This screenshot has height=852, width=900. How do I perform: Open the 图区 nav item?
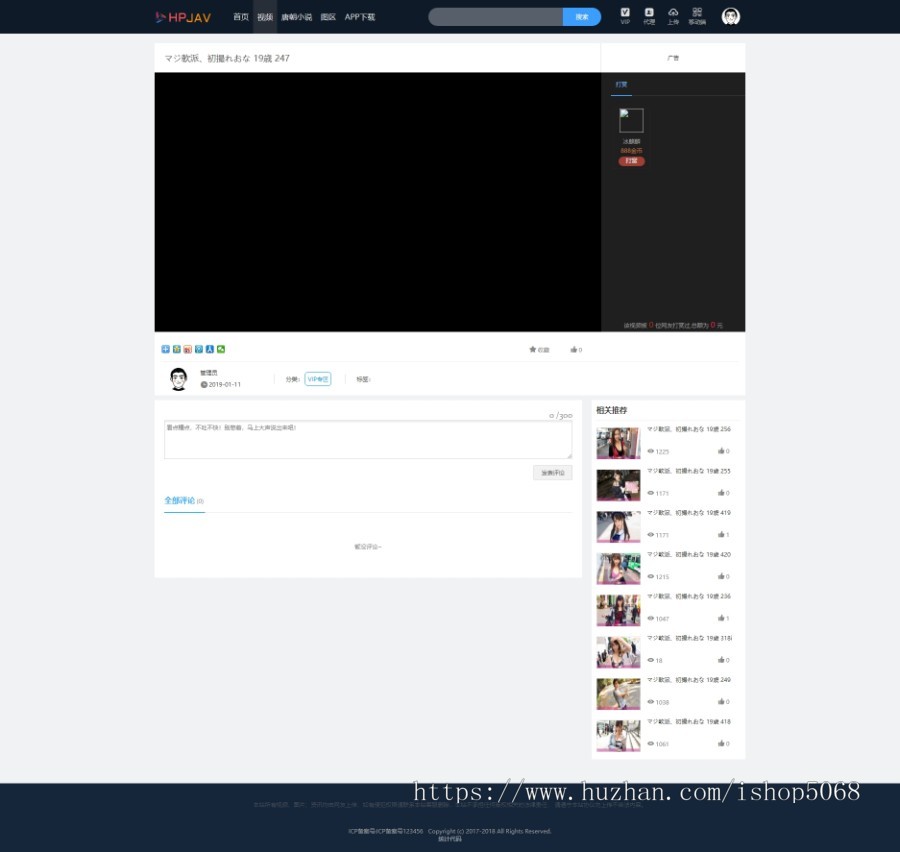pyautogui.click(x=328, y=17)
